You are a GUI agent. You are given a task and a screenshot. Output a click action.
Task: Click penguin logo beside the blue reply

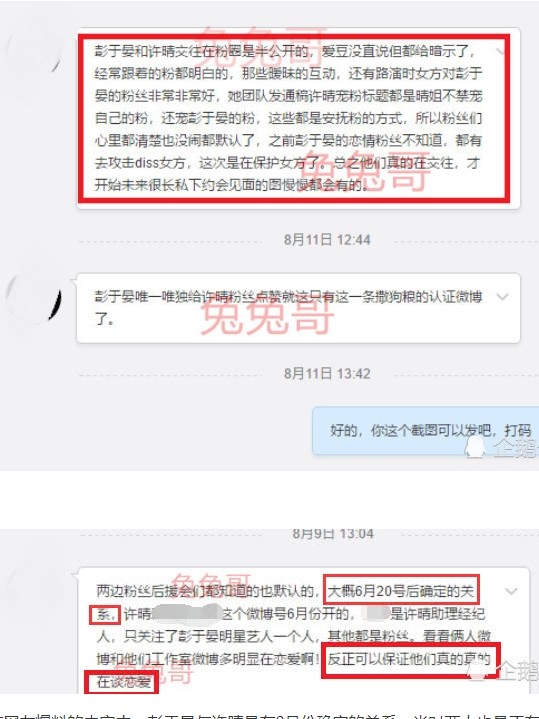click(x=475, y=446)
